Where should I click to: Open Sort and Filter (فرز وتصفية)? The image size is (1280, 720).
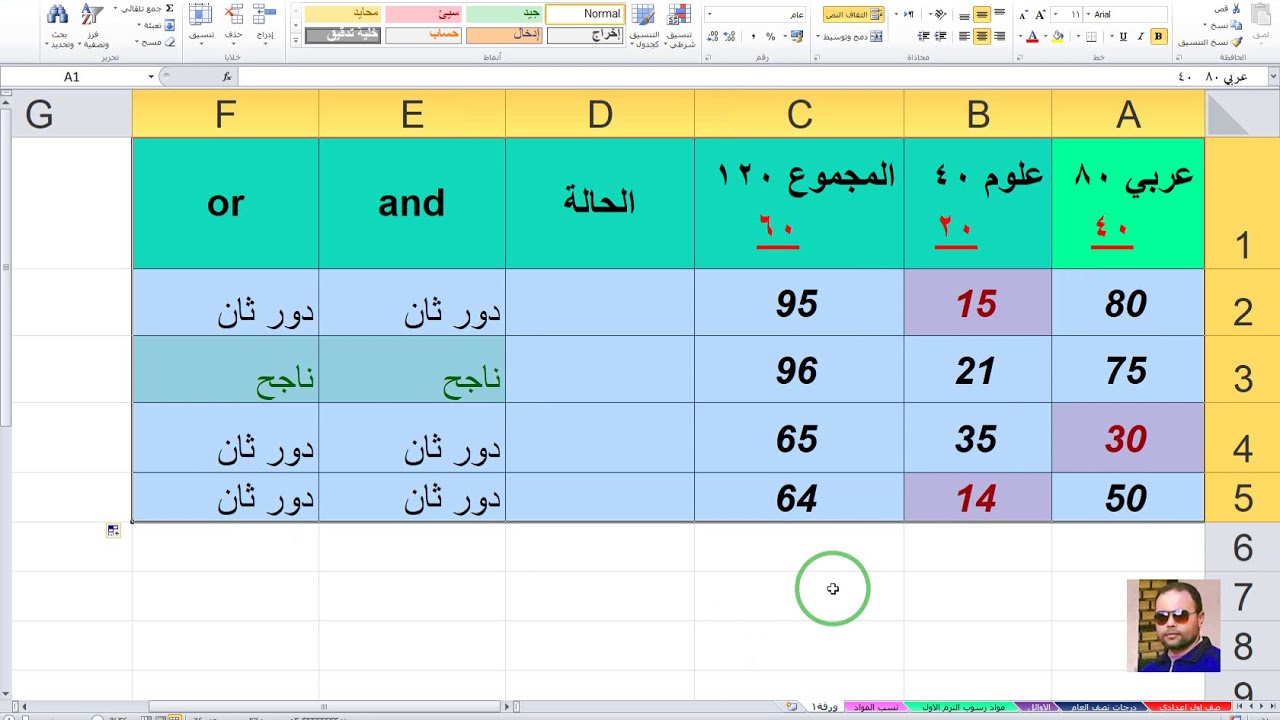point(92,26)
